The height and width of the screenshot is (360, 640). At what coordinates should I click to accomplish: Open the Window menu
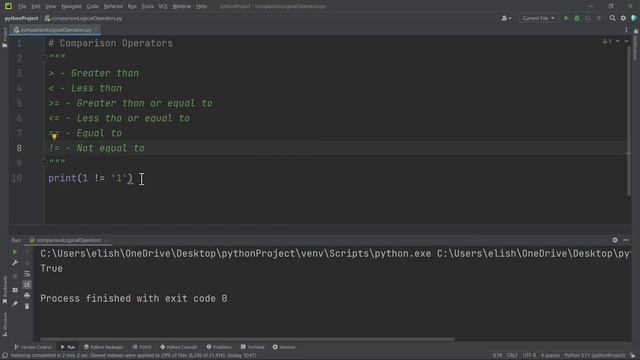pyautogui.click(x=182, y=7)
